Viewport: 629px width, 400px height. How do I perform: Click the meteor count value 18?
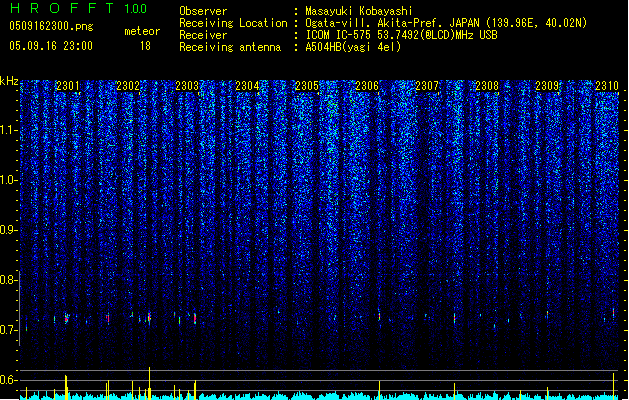[145, 46]
